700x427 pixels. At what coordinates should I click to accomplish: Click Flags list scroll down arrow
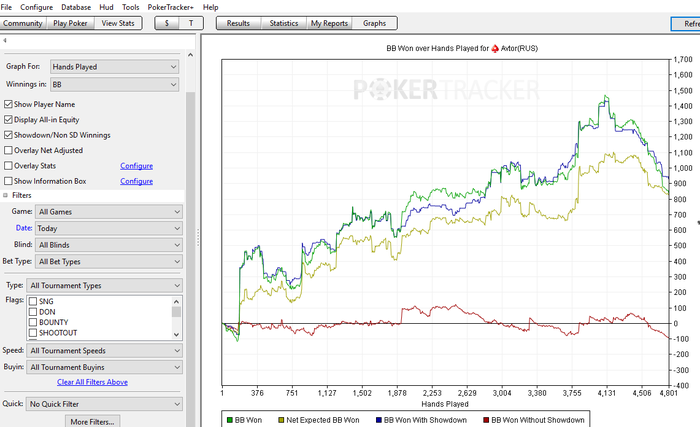tap(176, 334)
